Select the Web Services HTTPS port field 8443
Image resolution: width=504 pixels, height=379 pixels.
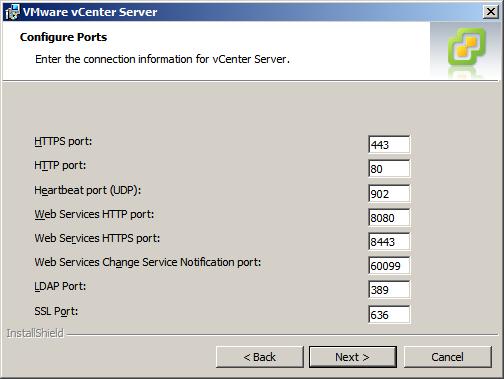(389, 242)
